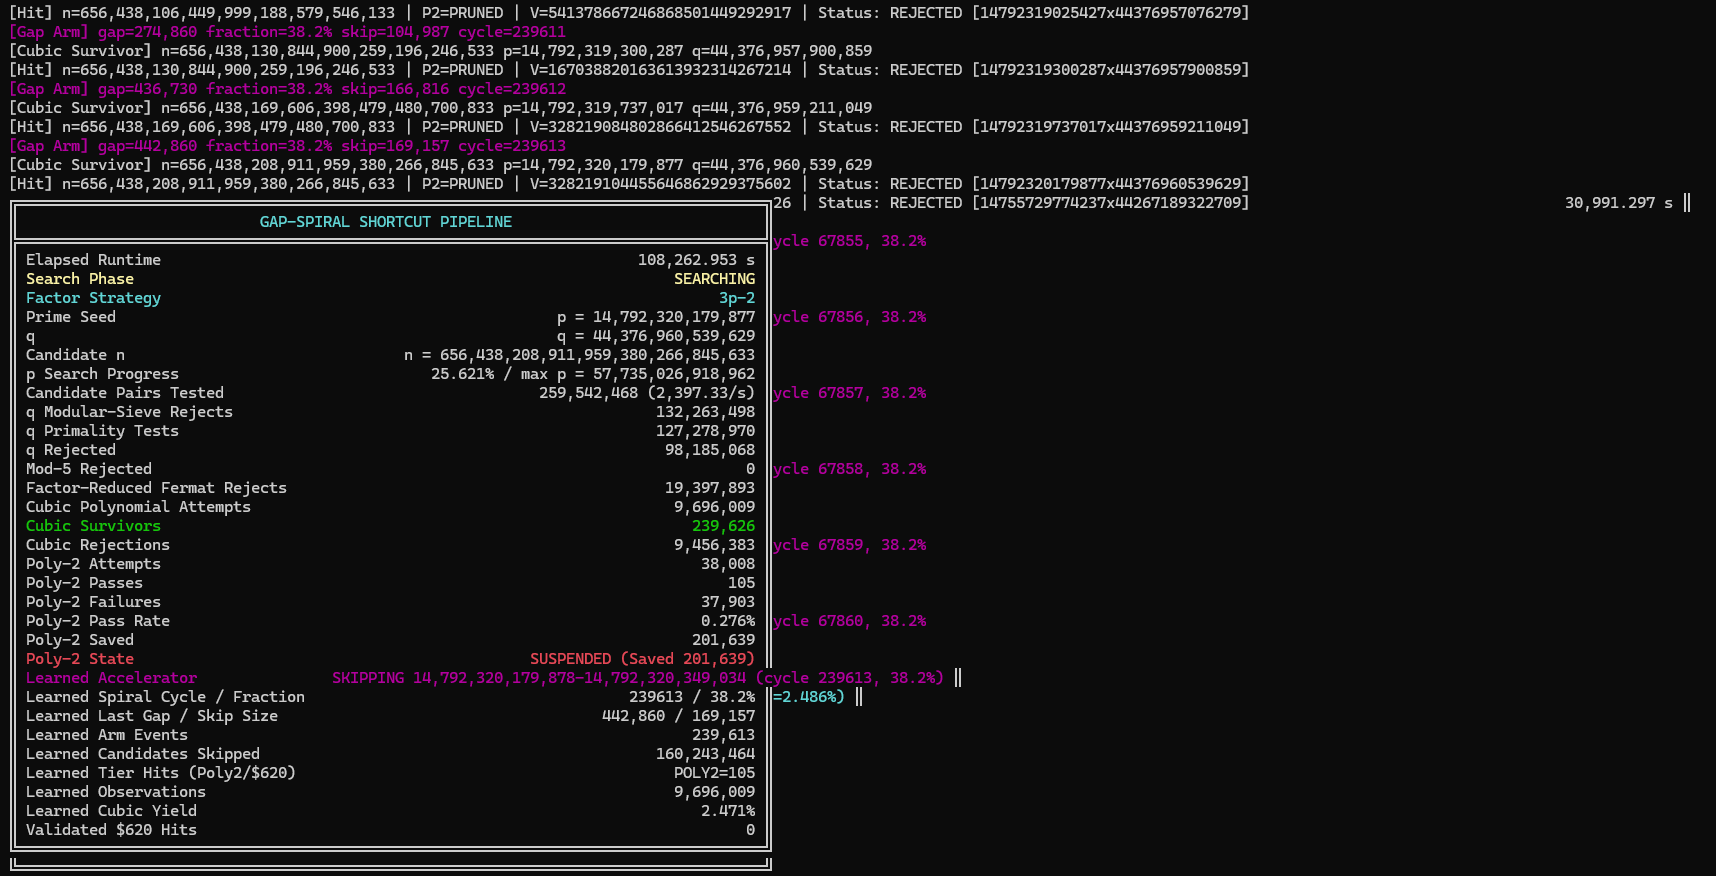Select the Gap Arm line with gap=274,860
The width and height of the screenshot is (1716, 876).
coord(288,32)
